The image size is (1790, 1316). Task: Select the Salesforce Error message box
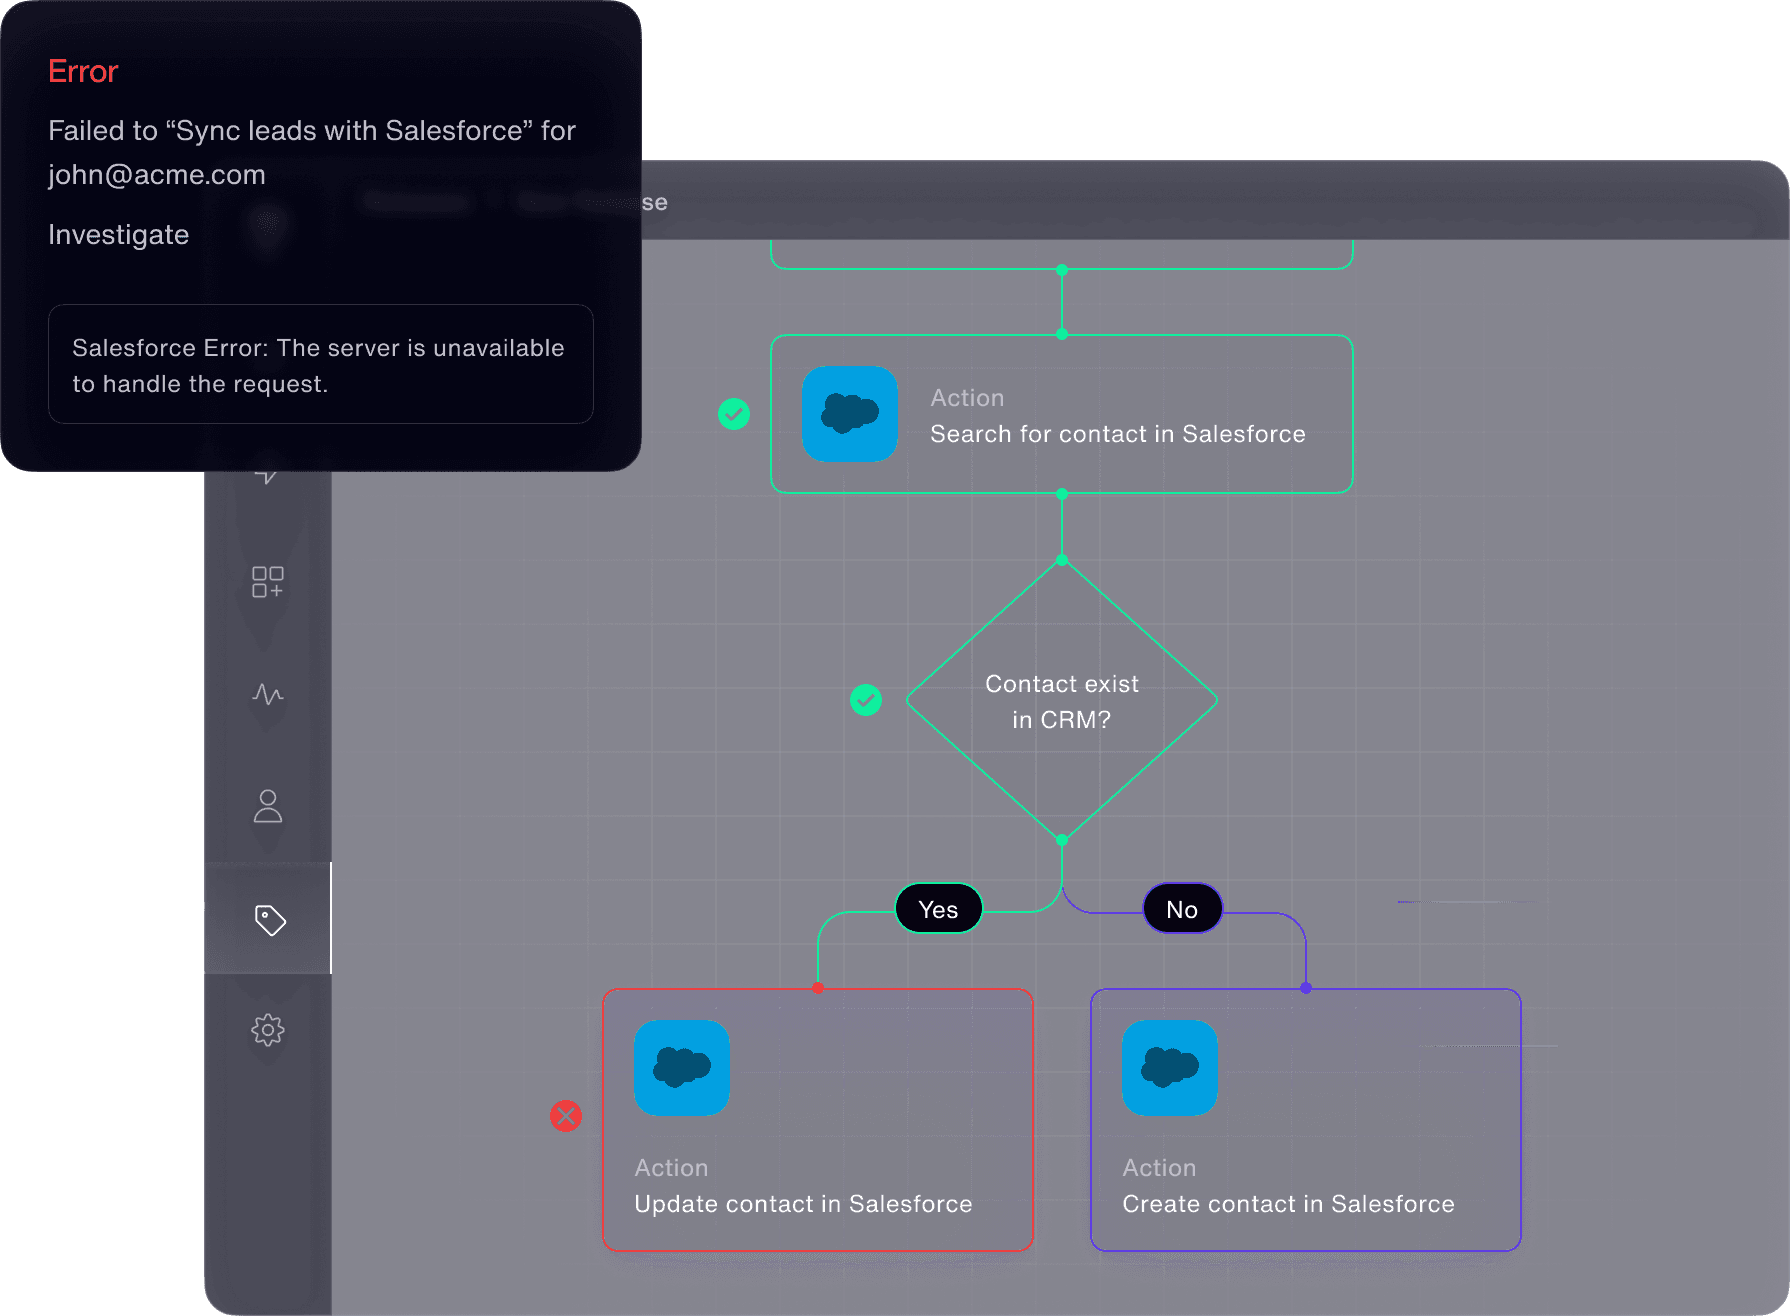pyautogui.click(x=319, y=365)
